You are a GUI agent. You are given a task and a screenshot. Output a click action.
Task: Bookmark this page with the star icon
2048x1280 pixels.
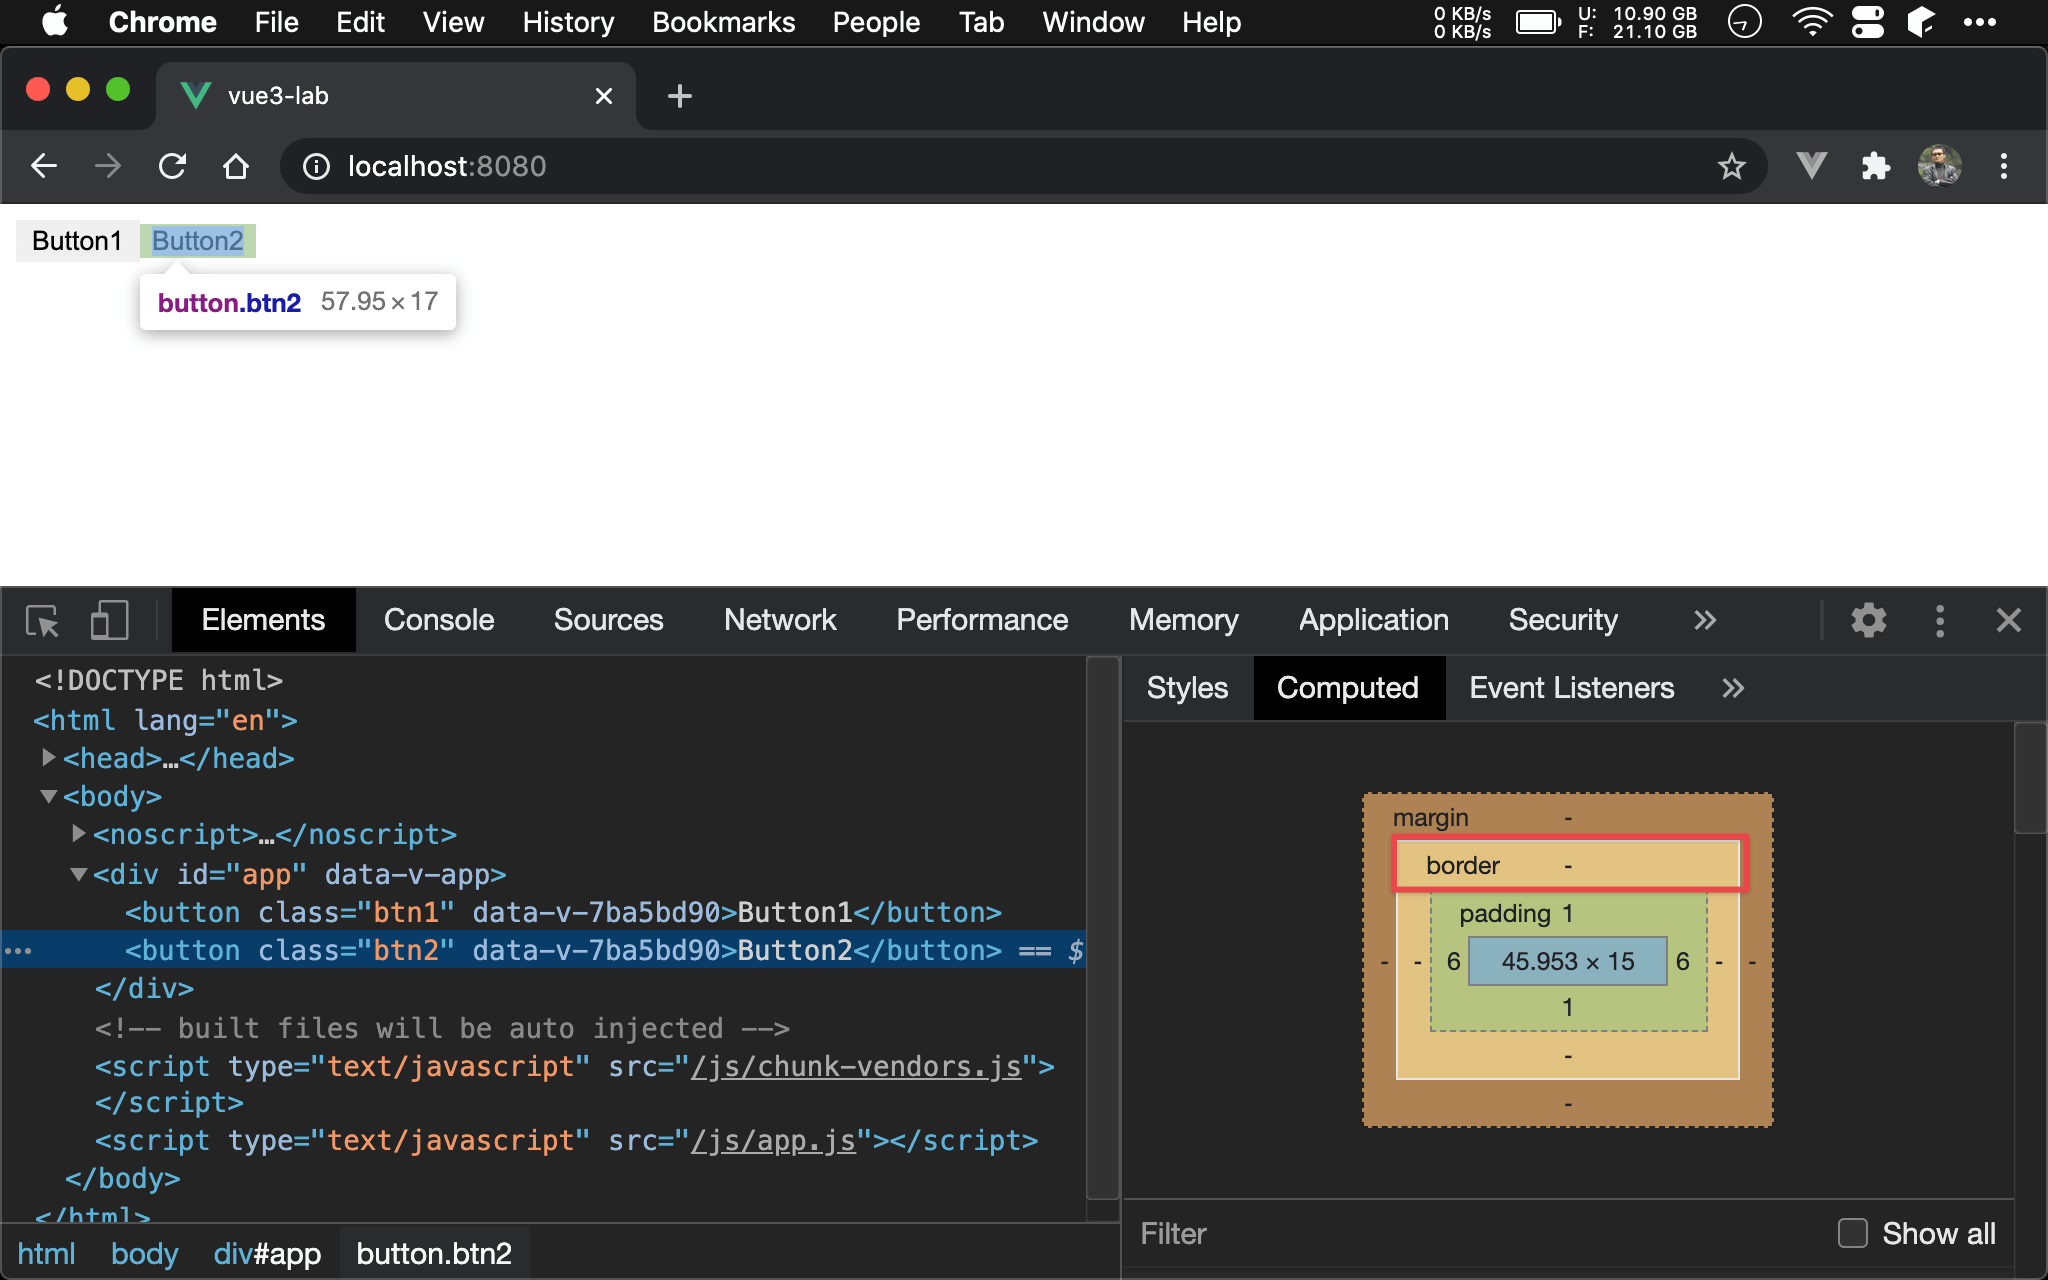(x=1731, y=166)
